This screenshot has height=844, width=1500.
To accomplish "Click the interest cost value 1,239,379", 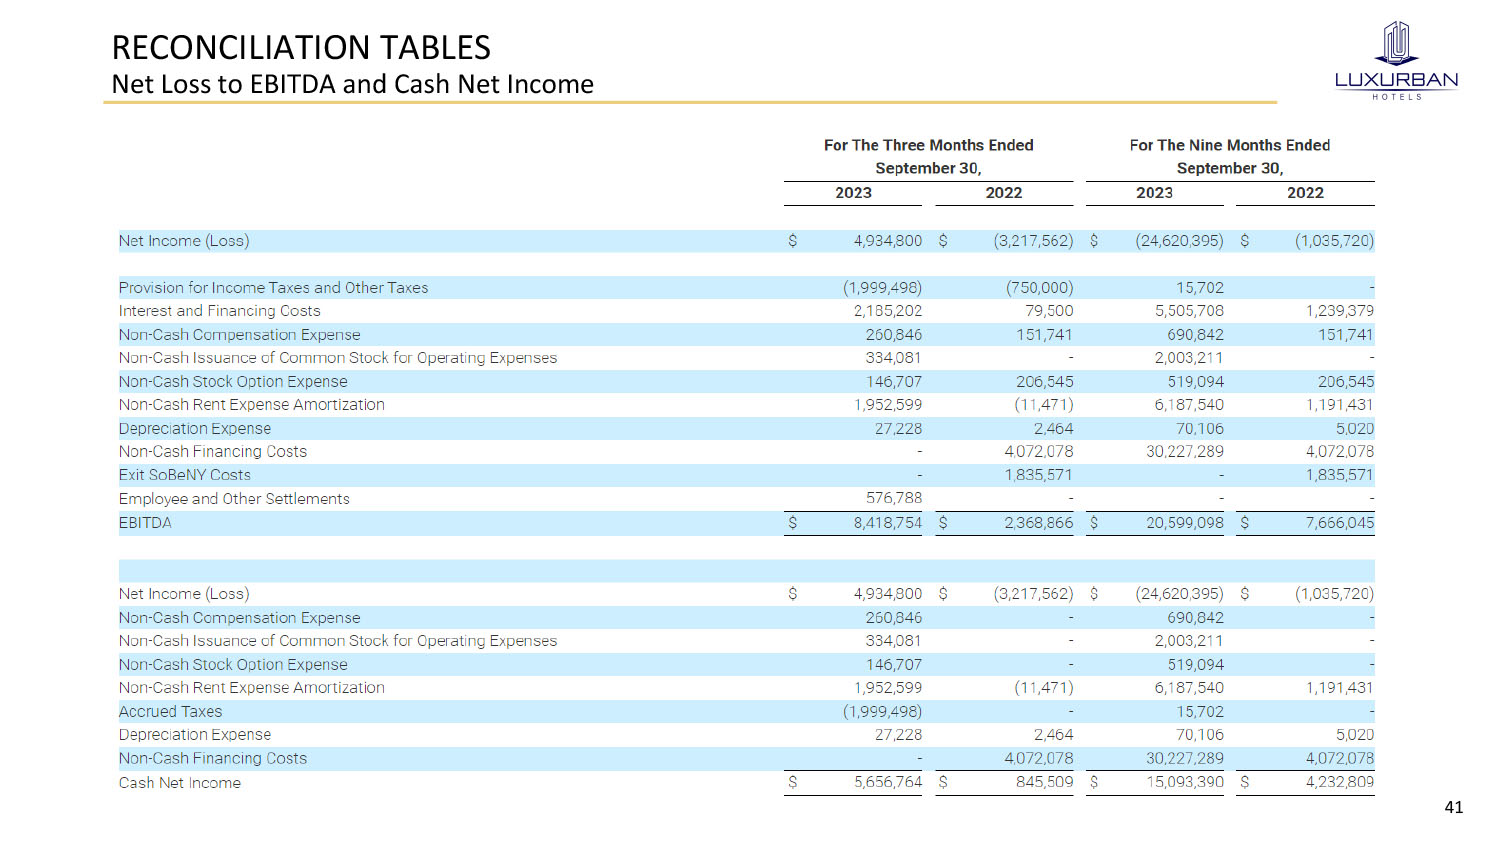I will [x=1339, y=311].
